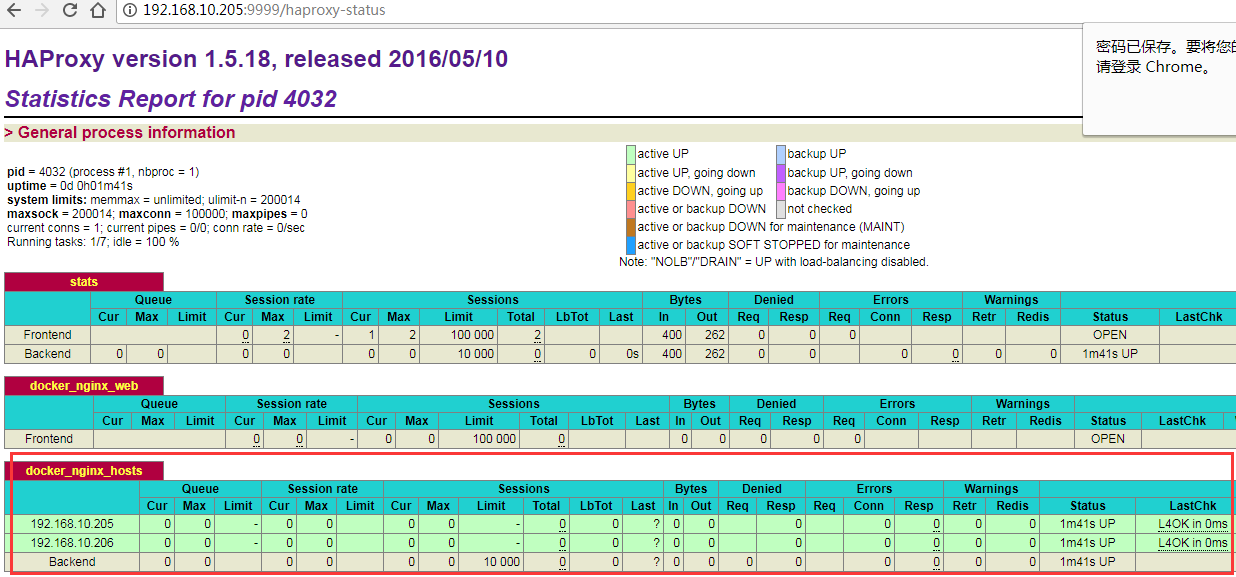The width and height of the screenshot is (1236, 577).
Task: Click the 'HAProxy version 1.5.18' heading link
Action: tap(256, 59)
